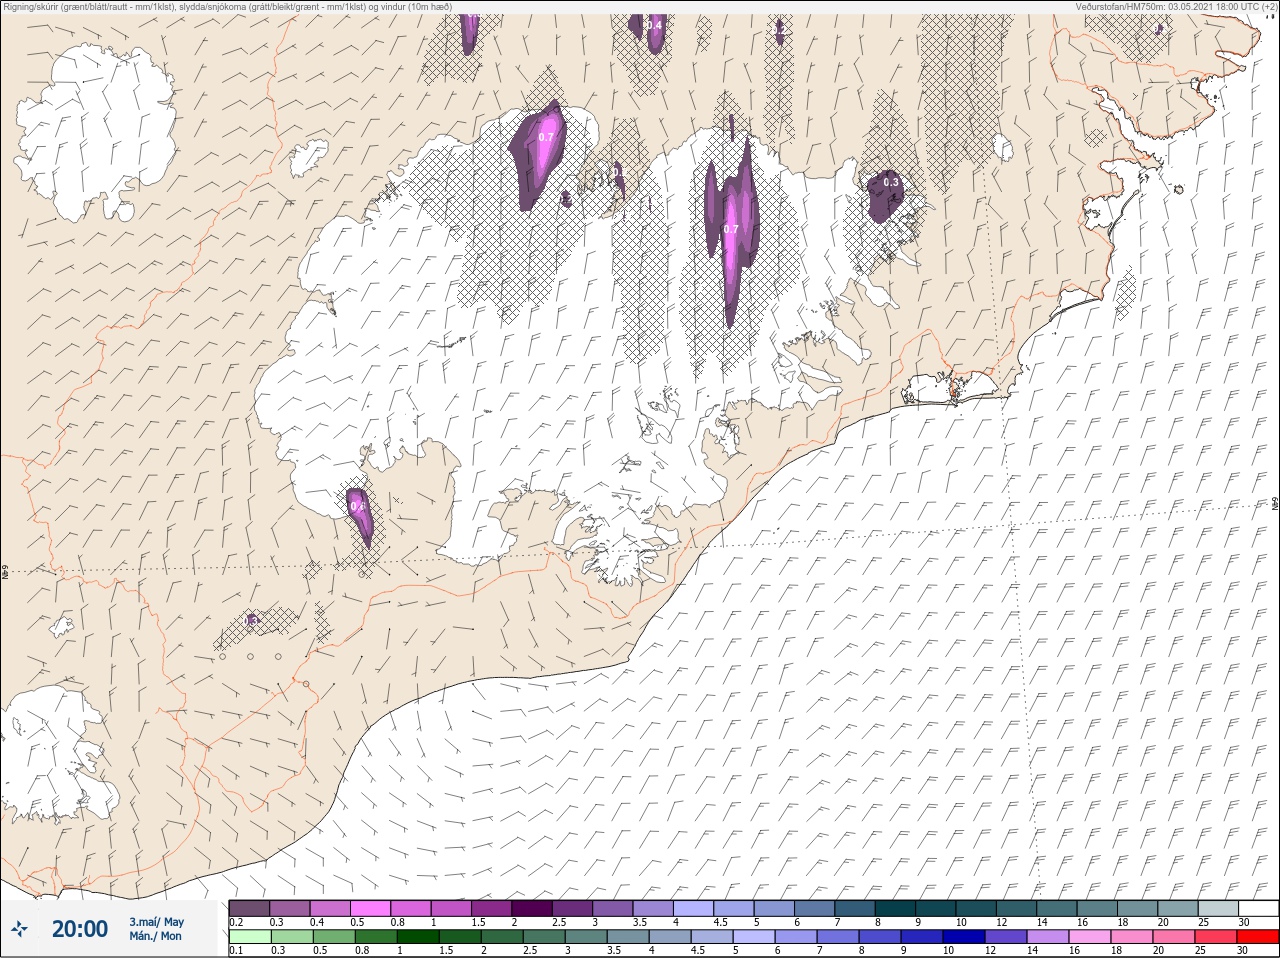
Task: Click the '4.5' label under the purple legend row
Action: 720,922
